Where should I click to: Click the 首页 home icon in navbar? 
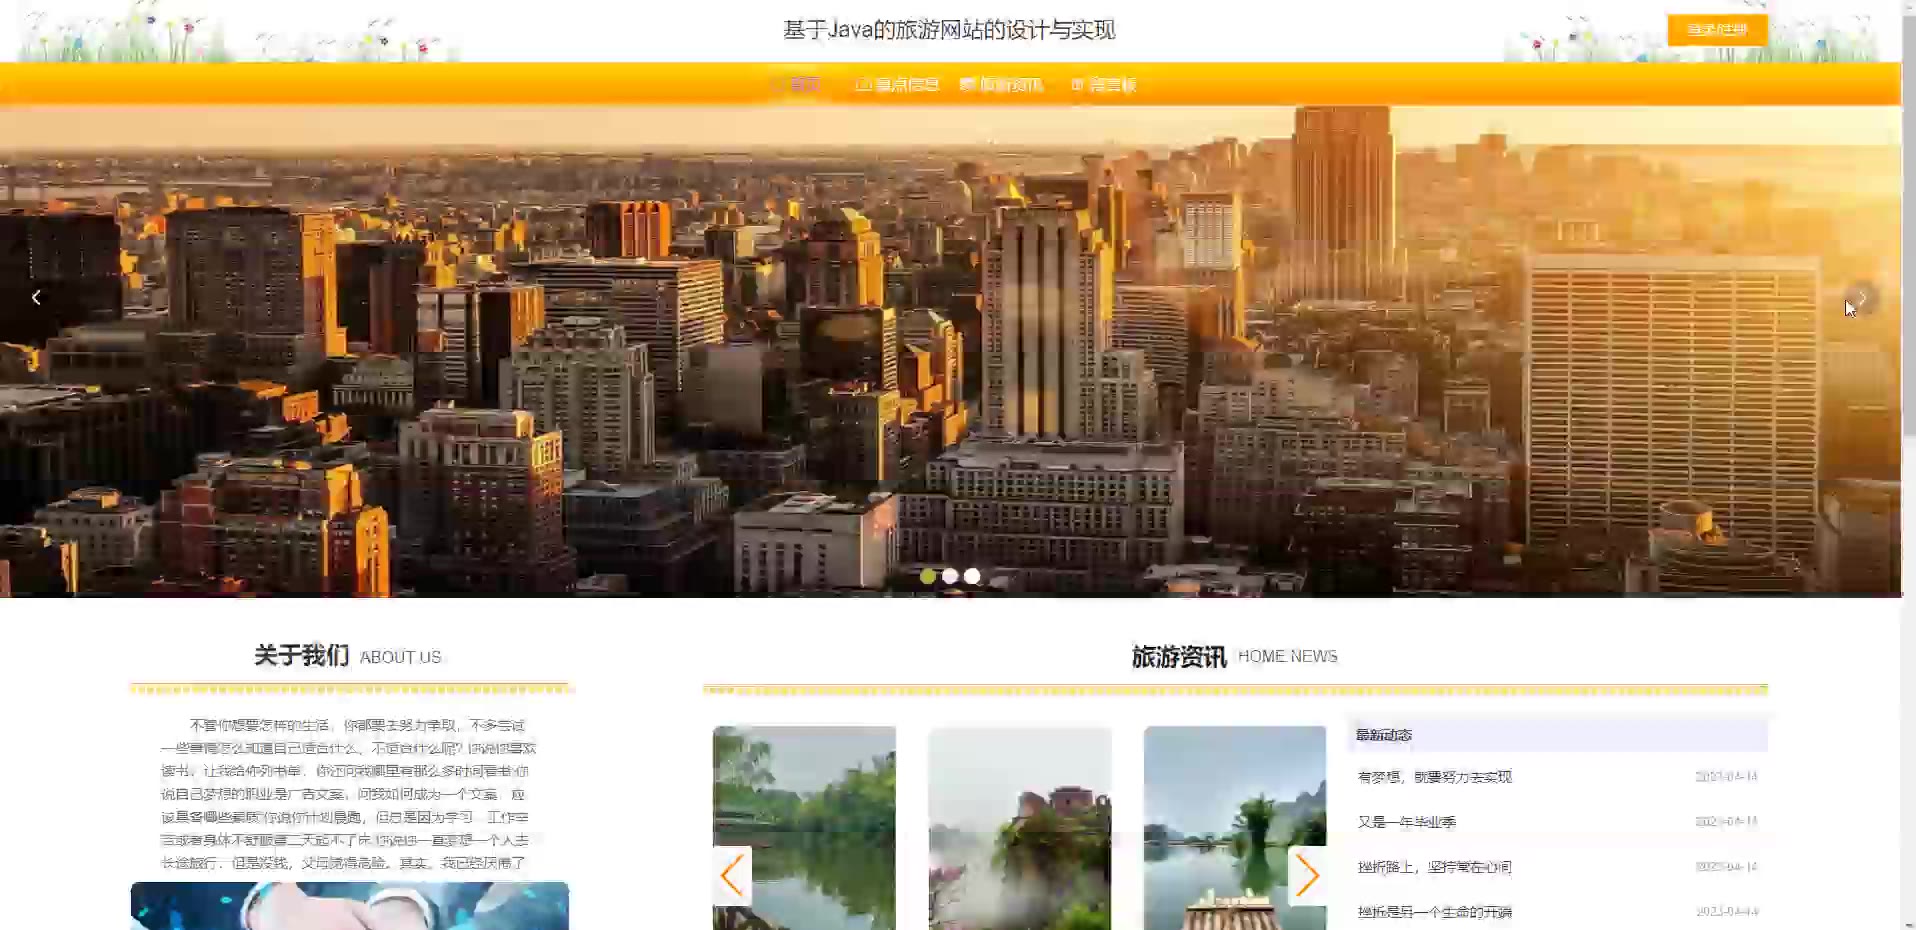click(x=779, y=84)
